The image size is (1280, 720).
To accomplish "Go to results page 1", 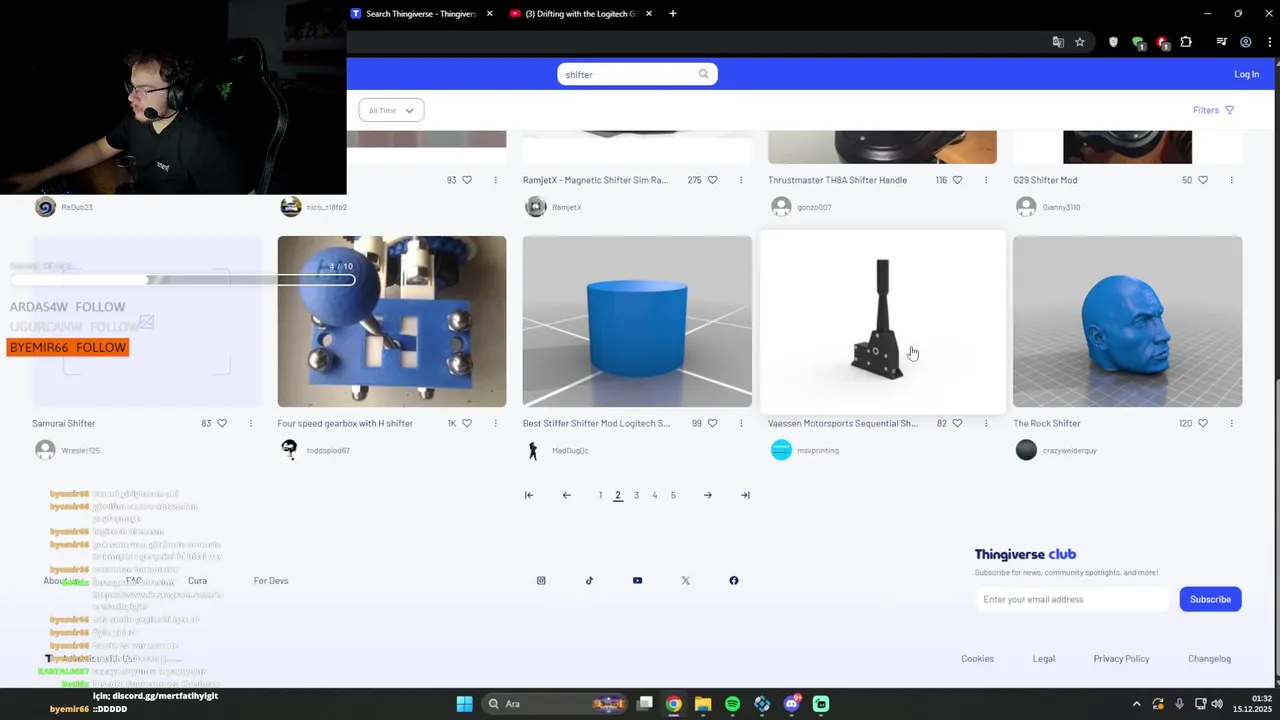I will (600, 495).
